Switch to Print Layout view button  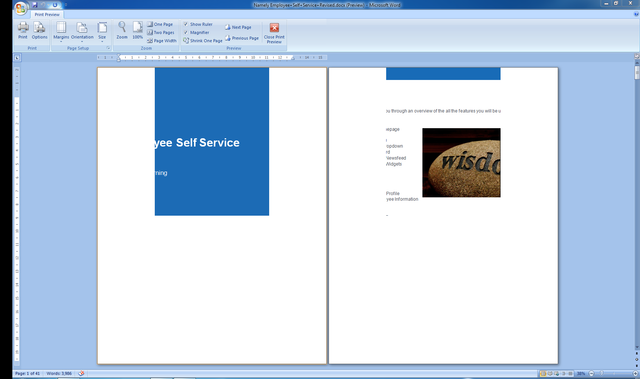tap(543, 373)
